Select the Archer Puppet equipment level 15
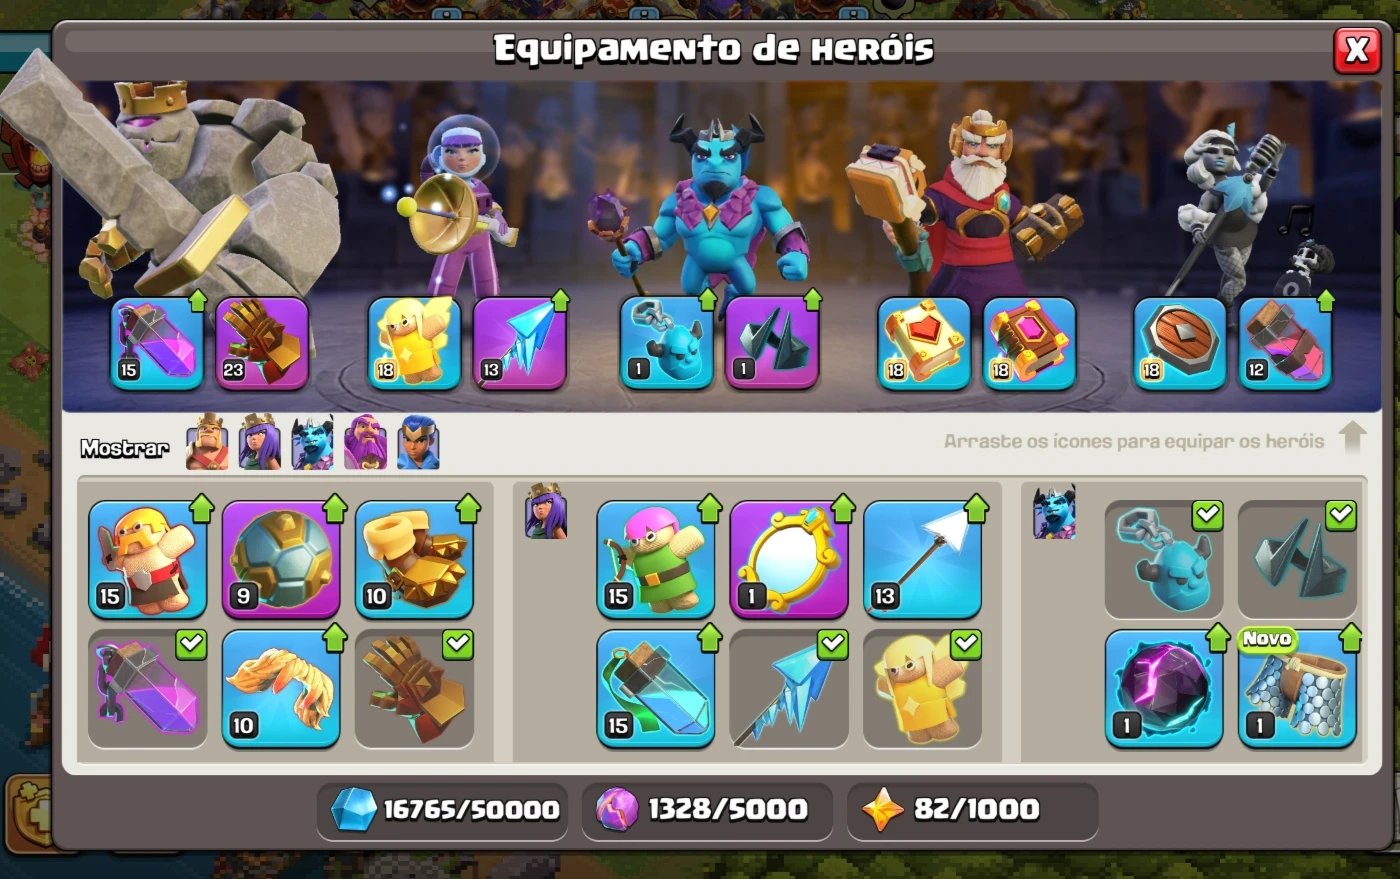Viewport: 1400px width, 879px height. (655, 559)
